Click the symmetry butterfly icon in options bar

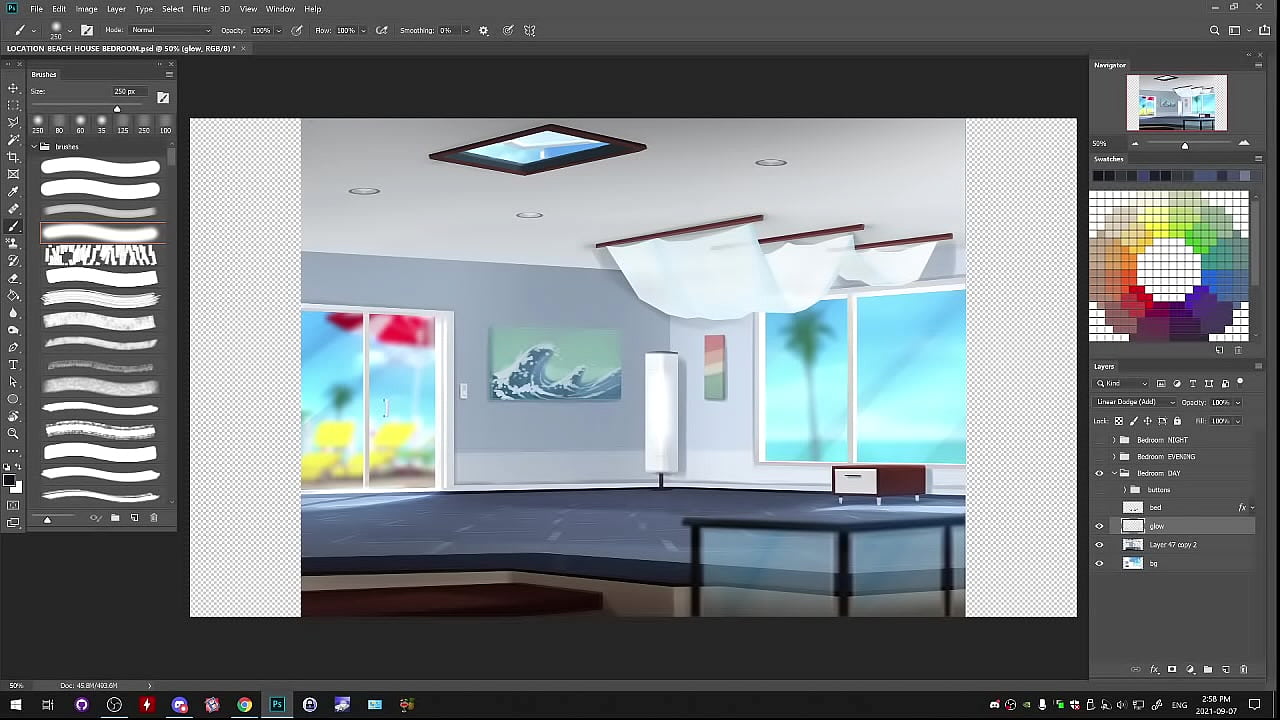click(x=530, y=30)
